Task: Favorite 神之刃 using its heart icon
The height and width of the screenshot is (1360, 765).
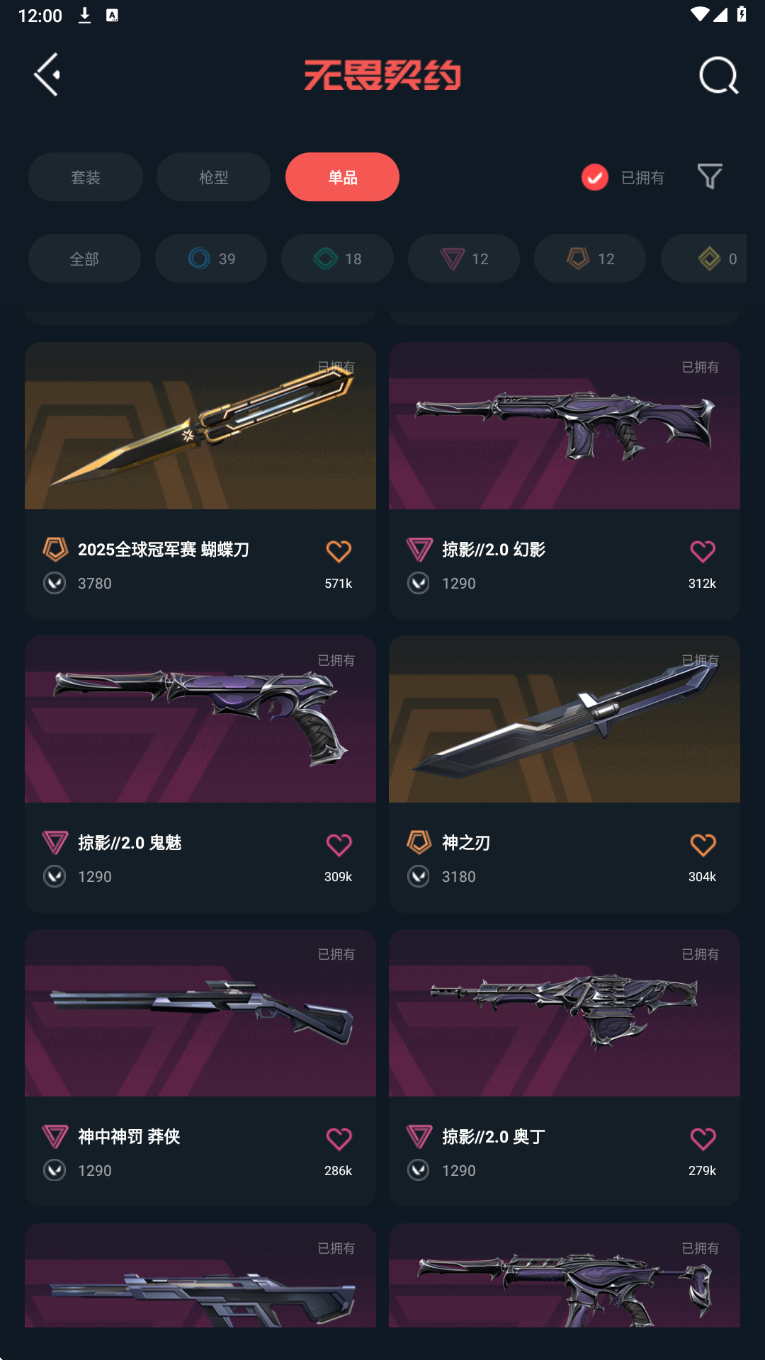Action: (702, 845)
